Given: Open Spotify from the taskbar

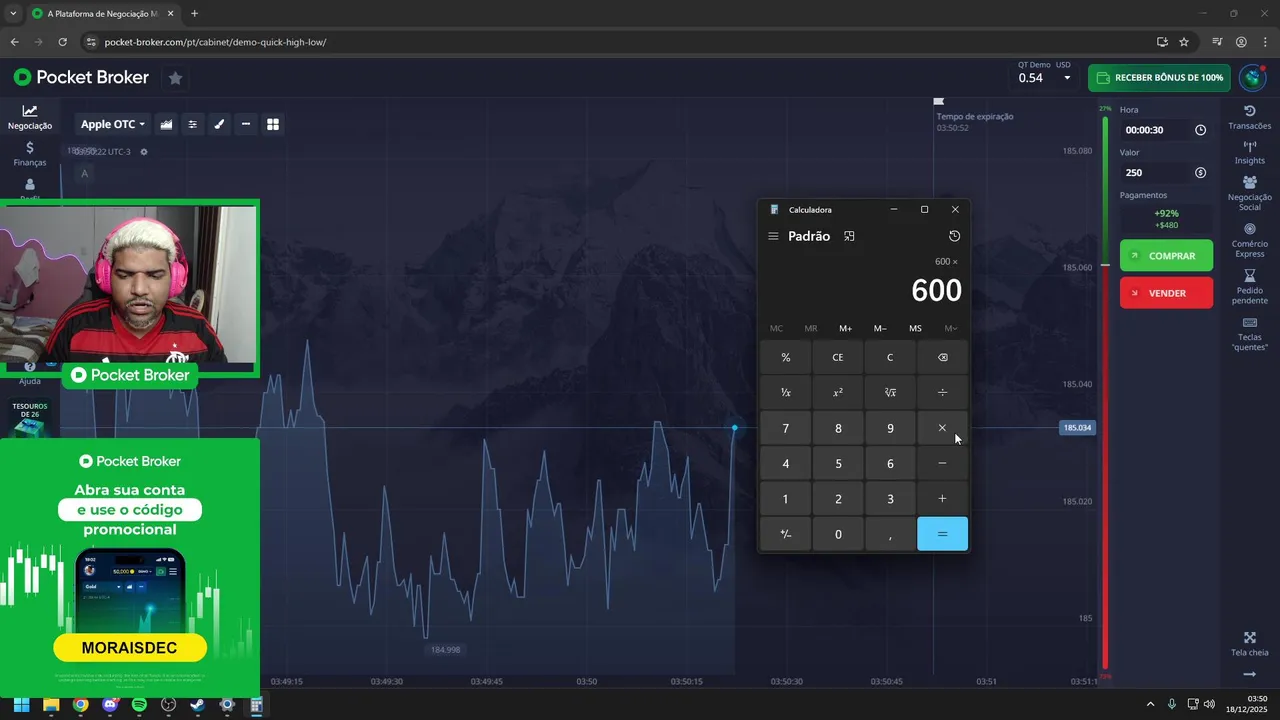Looking at the screenshot, I should coord(139,705).
